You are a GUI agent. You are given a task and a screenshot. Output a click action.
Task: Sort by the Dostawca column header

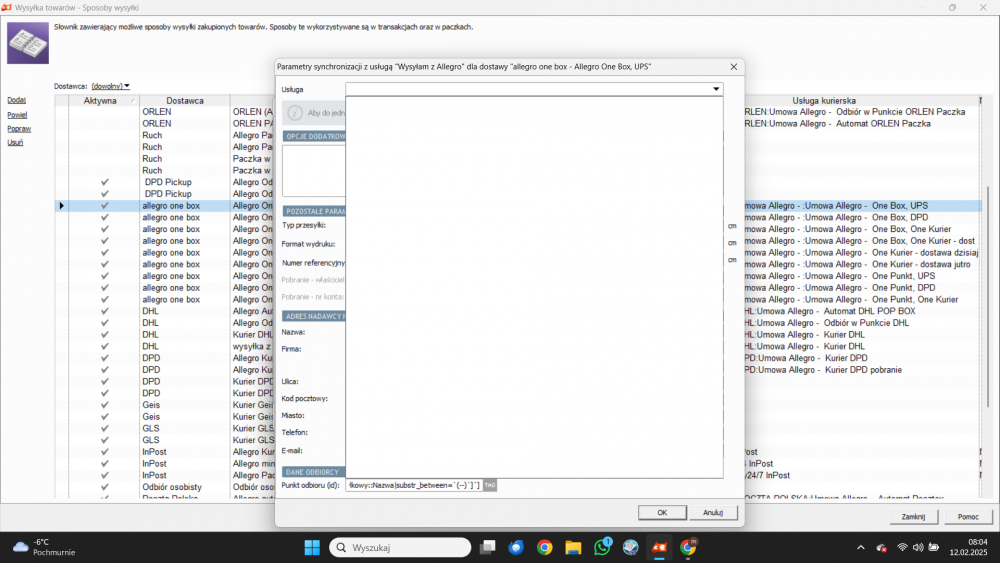pyautogui.click(x=184, y=101)
